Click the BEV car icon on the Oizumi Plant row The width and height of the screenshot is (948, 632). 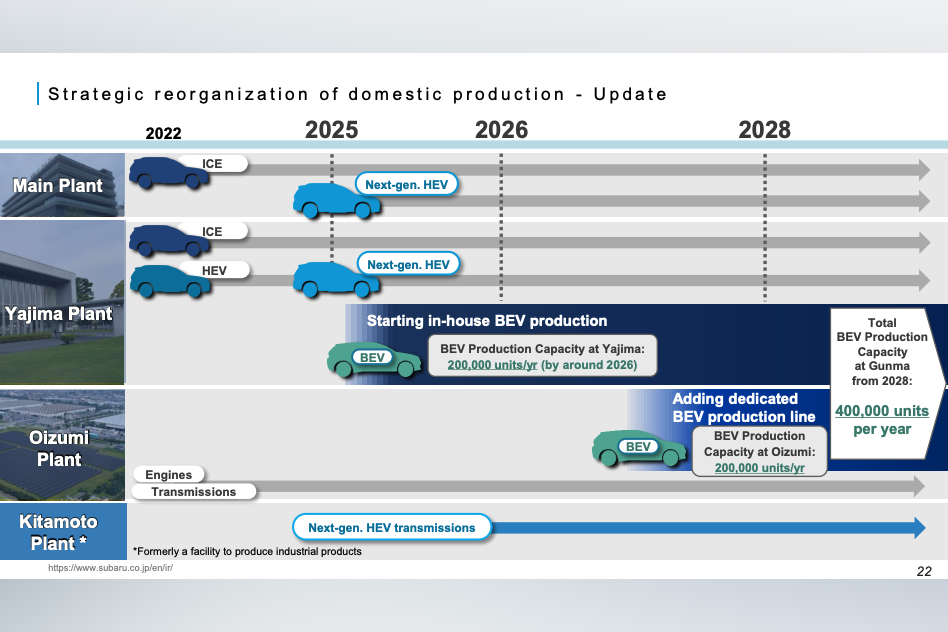tap(637, 448)
